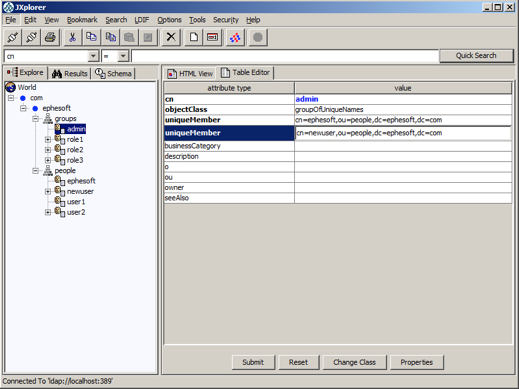The height and width of the screenshot is (389, 519).
Task: Select the Explore tab
Action: (26, 72)
